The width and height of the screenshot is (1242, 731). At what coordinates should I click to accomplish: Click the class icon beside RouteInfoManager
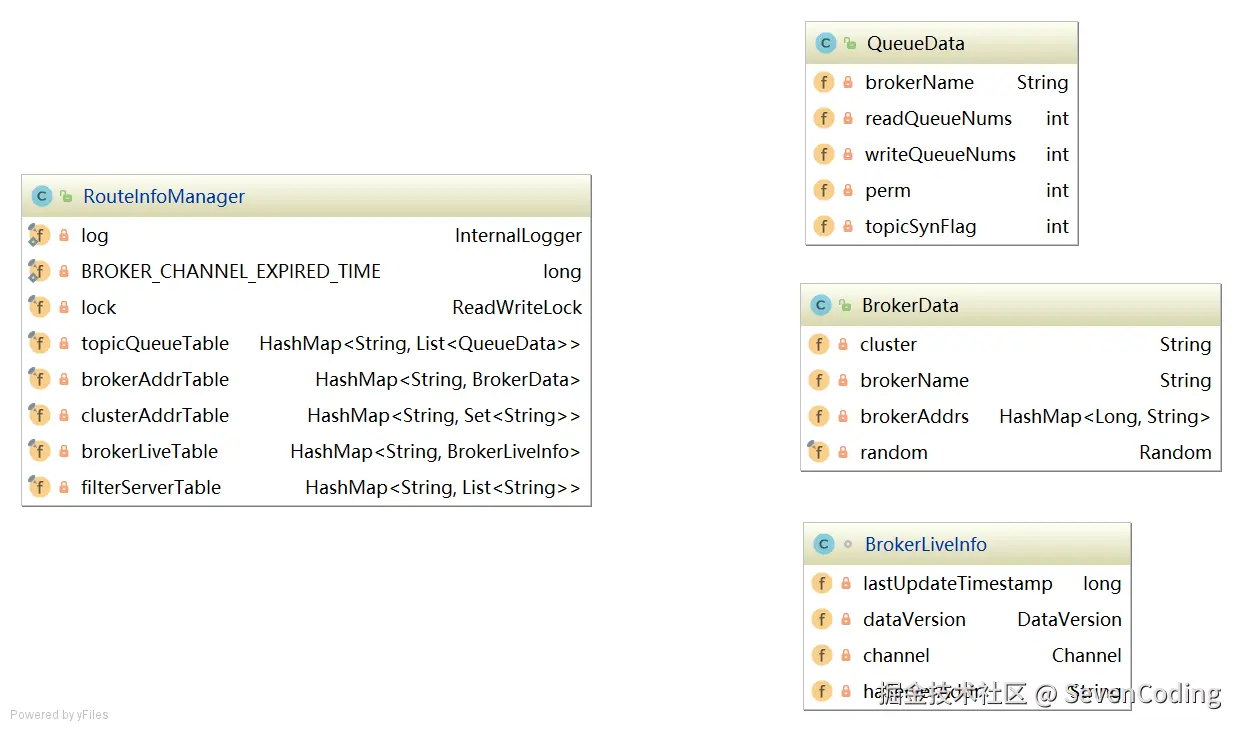[41, 196]
